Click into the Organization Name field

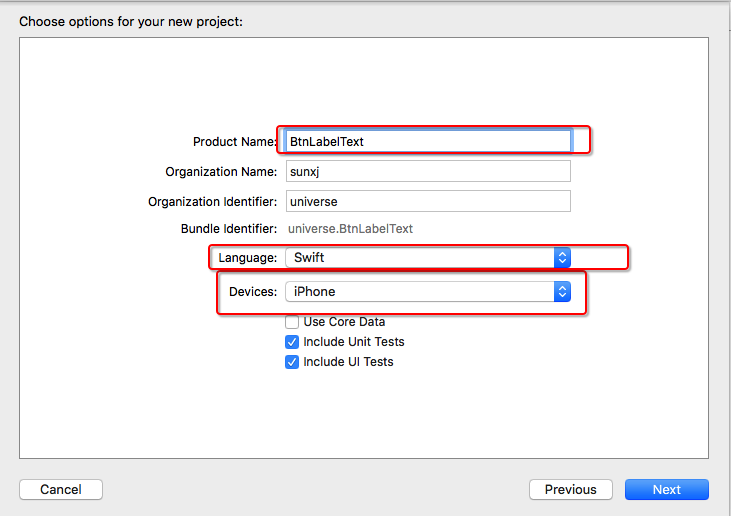(x=428, y=171)
